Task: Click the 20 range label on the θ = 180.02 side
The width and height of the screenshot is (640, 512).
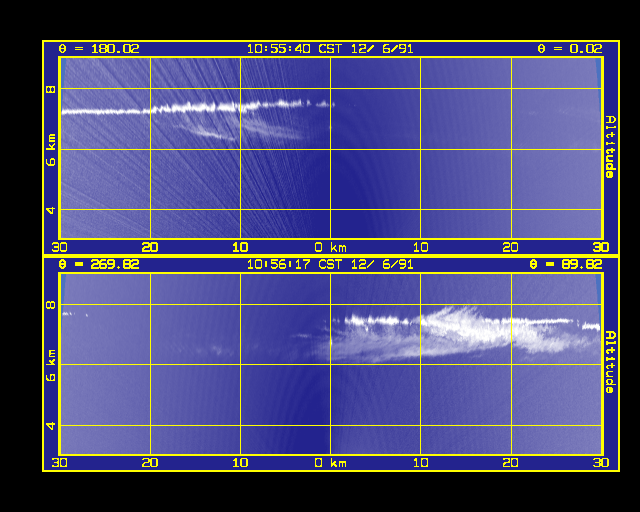Action: 150,247
